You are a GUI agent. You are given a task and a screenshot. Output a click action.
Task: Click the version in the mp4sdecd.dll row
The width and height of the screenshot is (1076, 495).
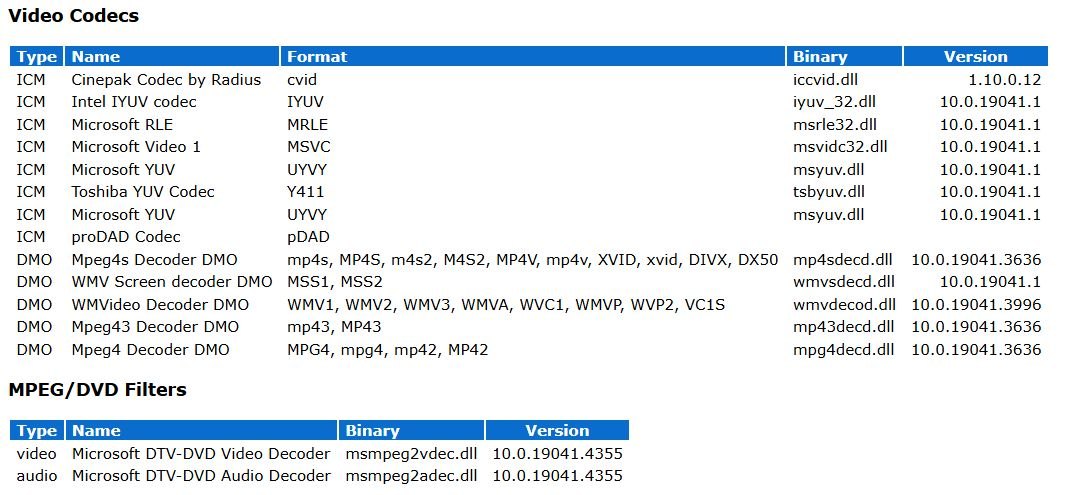976,260
